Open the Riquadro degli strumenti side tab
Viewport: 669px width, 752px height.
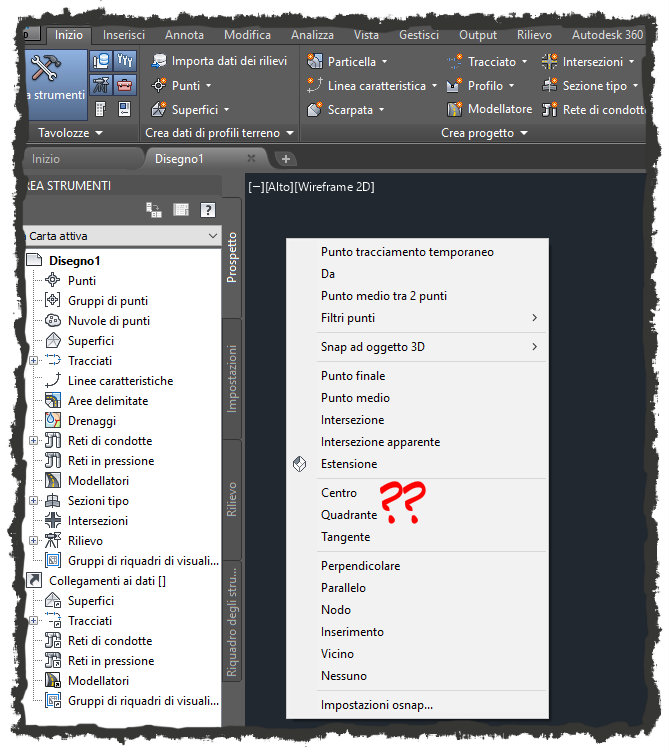coord(232,621)
